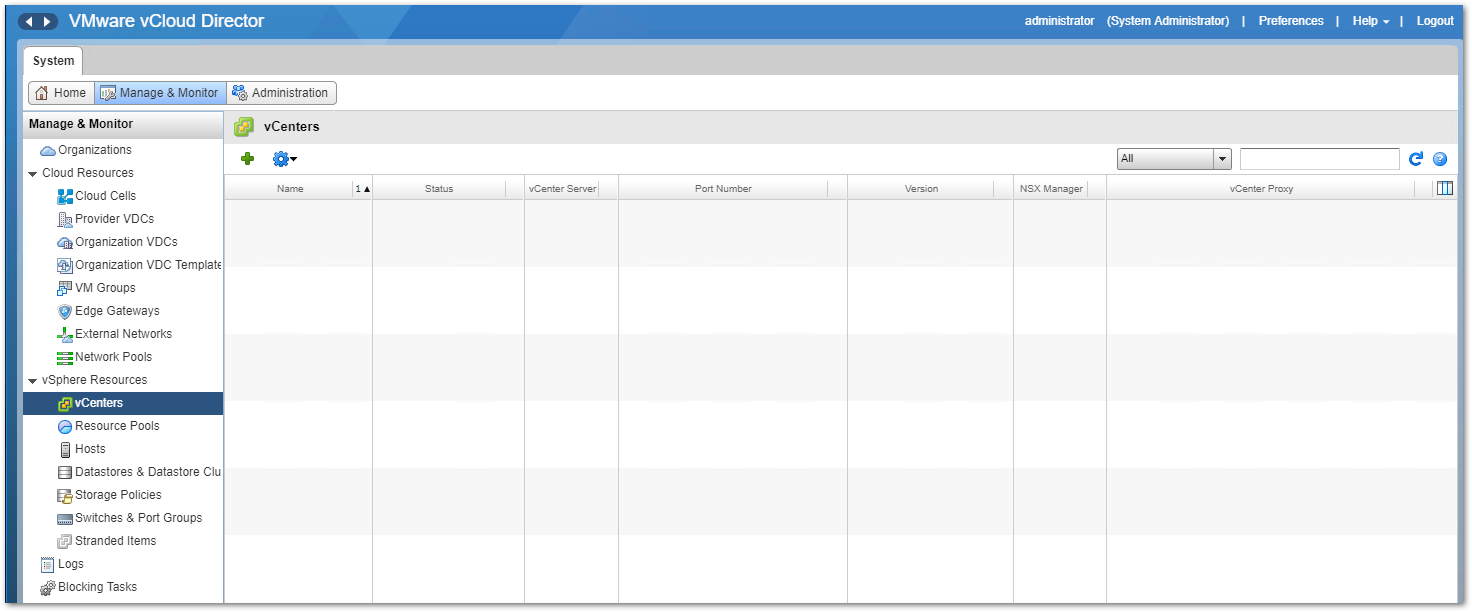Open the gear actions menu
This screenshot has height=612, width=1472.
point(284,158)
